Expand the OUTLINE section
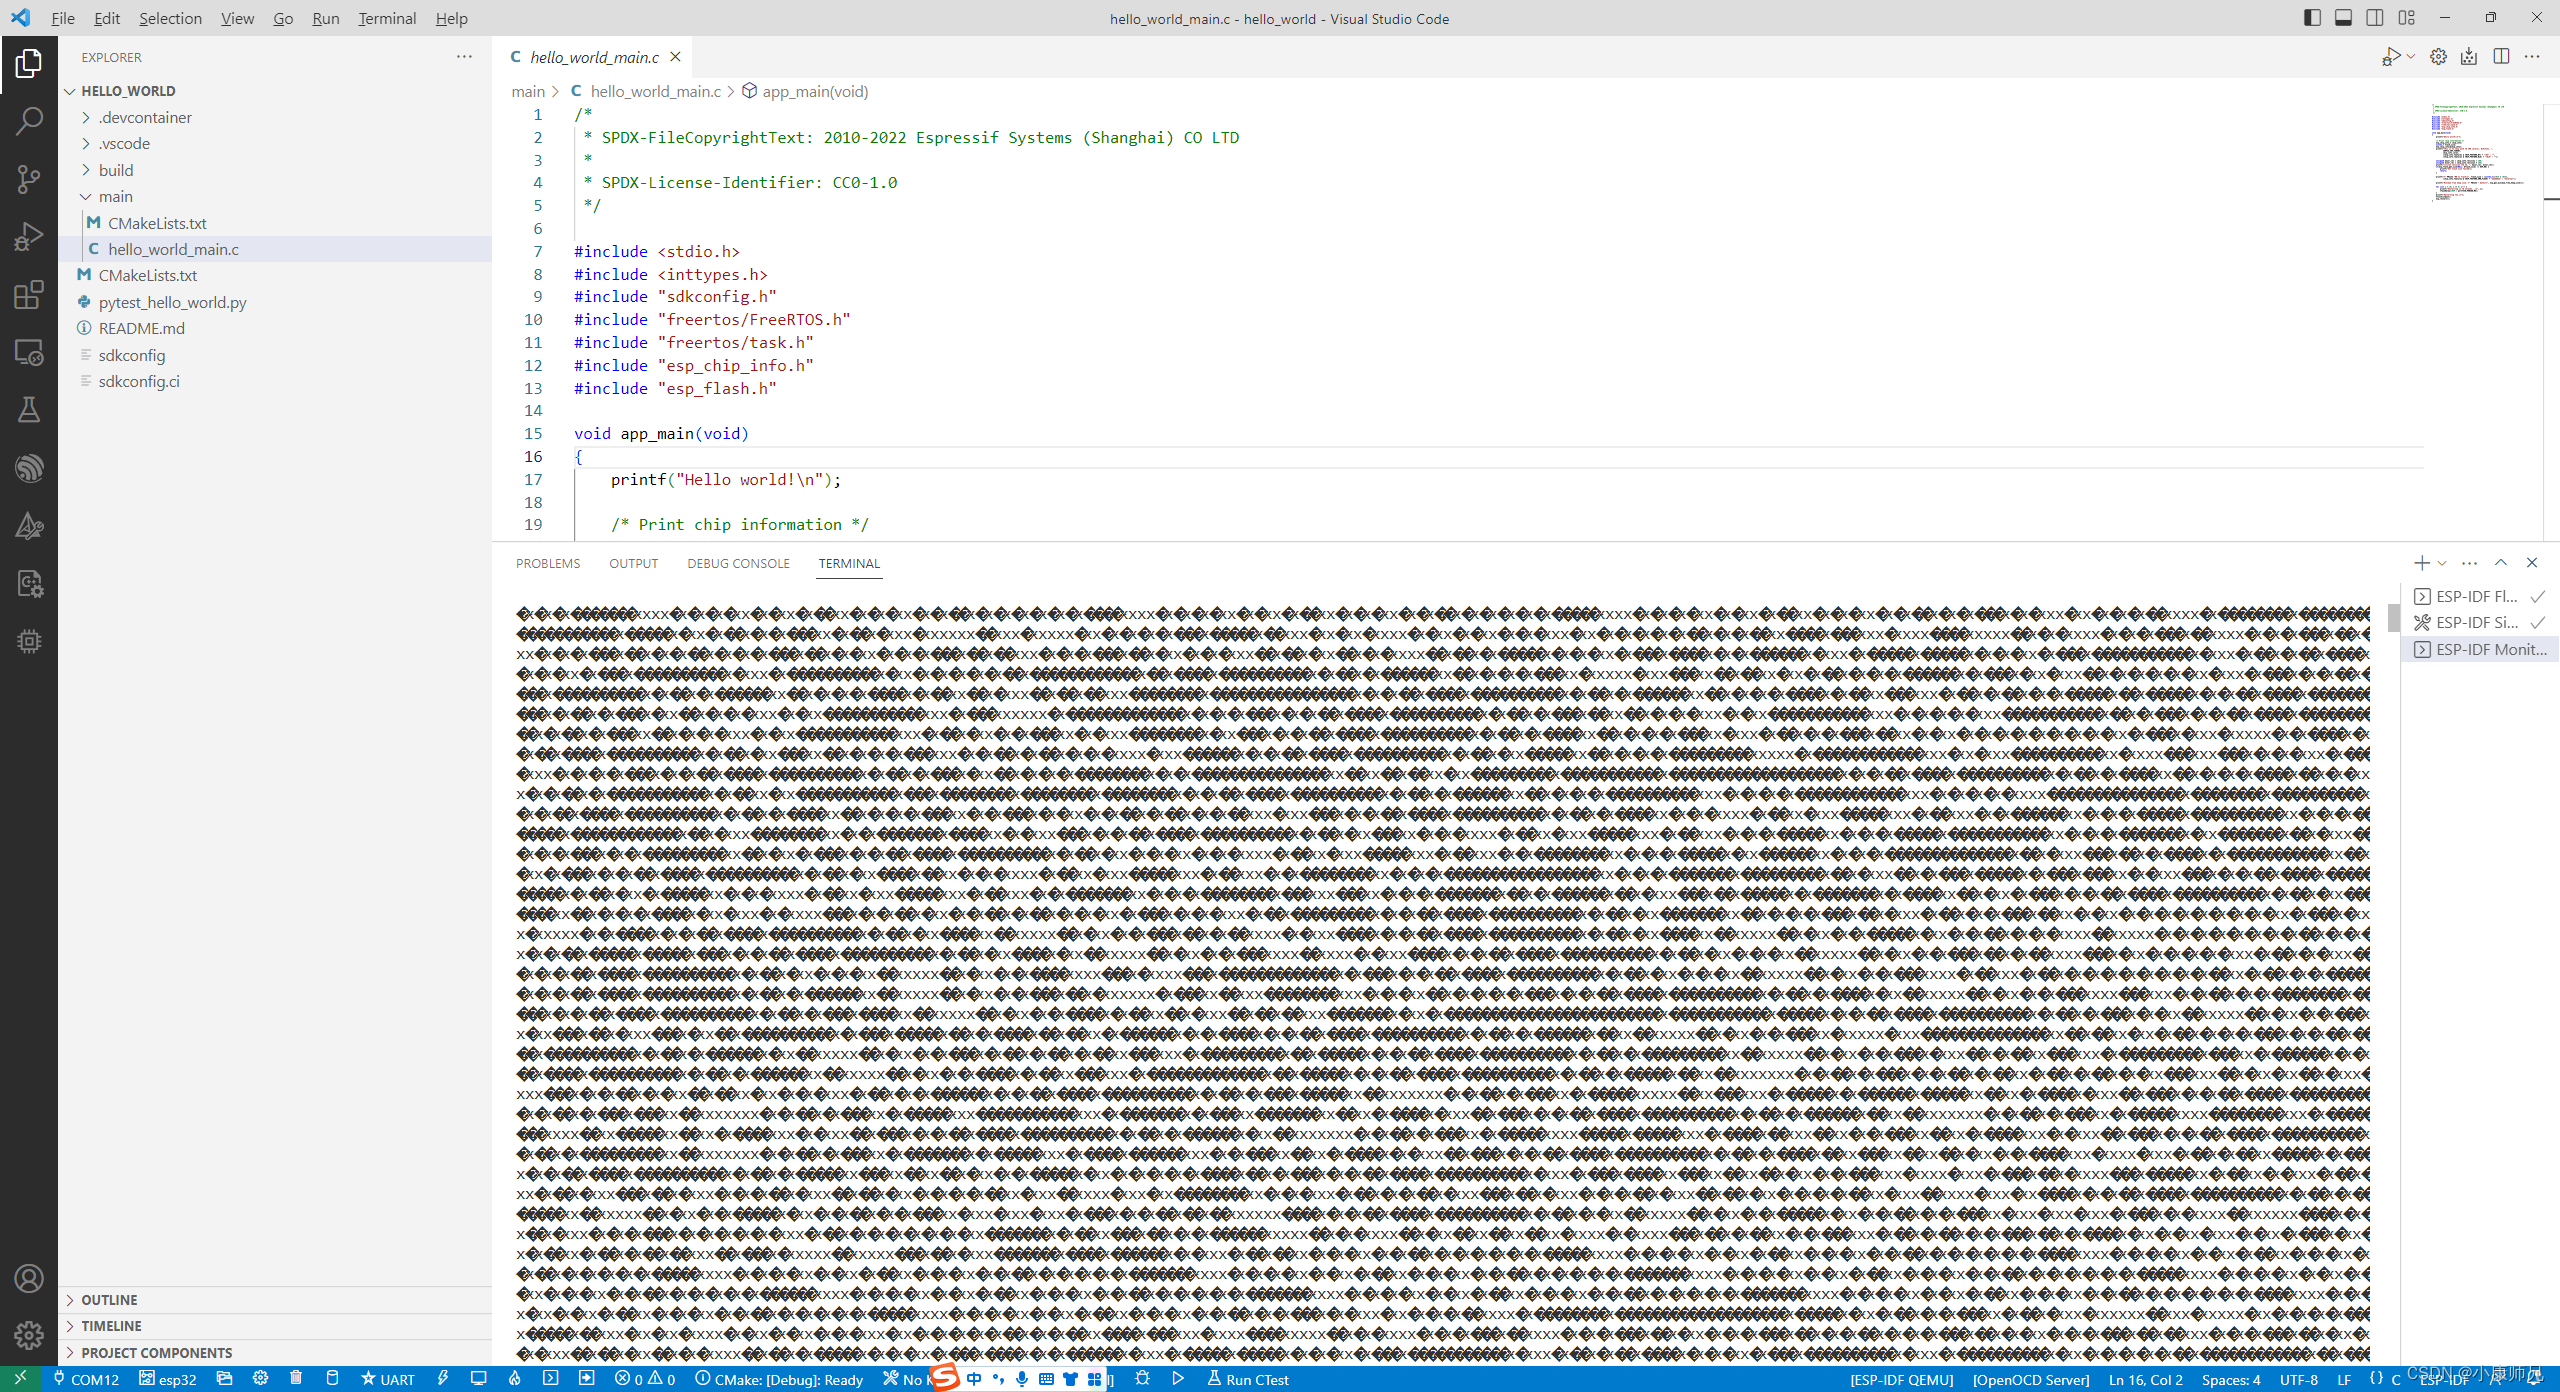 [x=109, y=1300]
